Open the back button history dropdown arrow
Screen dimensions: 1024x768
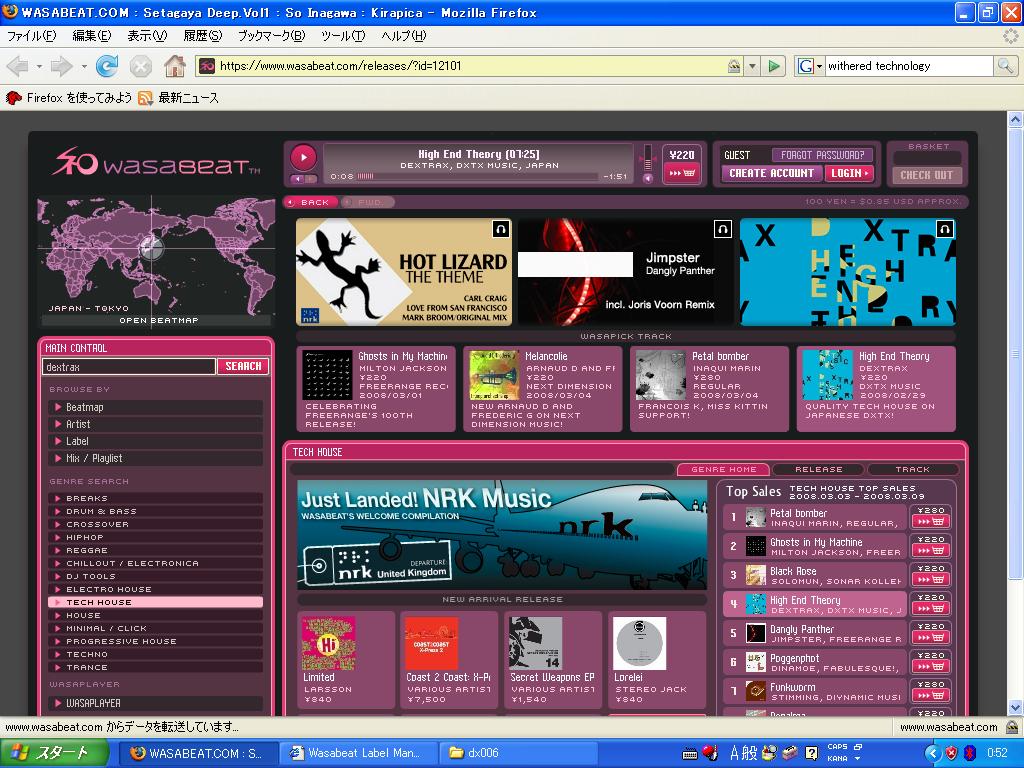(x=39, y=66)
